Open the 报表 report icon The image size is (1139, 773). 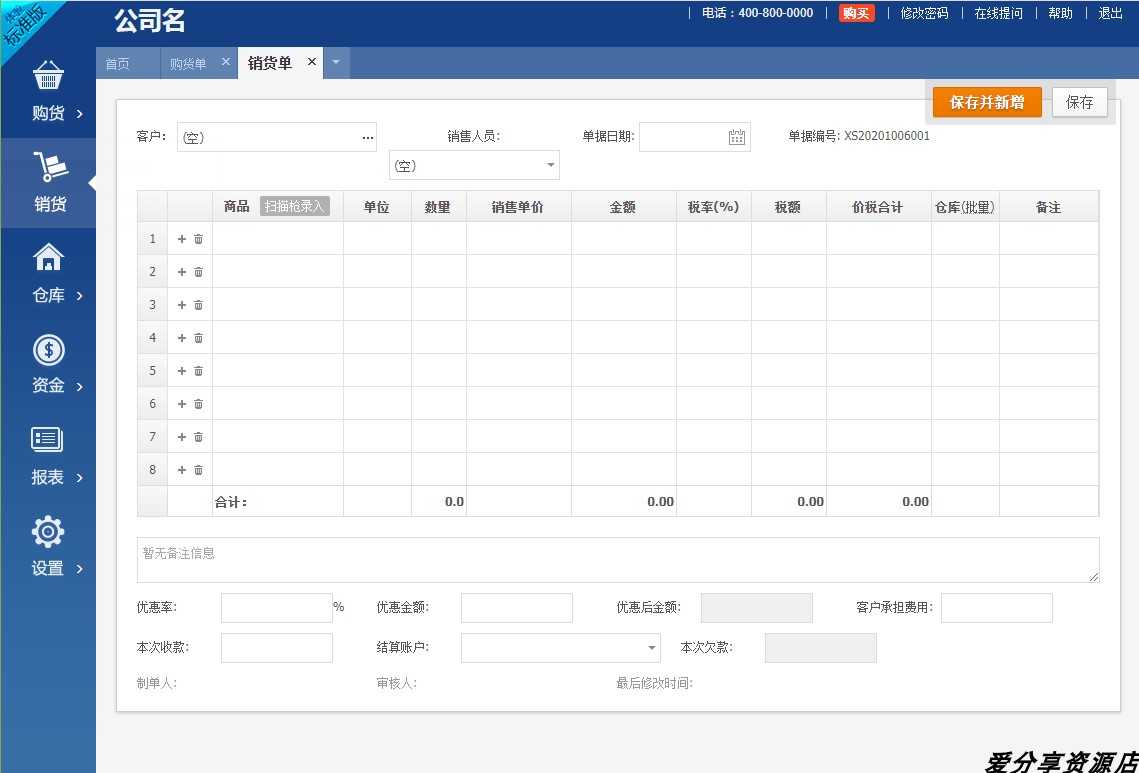click(x=47, y=440)
